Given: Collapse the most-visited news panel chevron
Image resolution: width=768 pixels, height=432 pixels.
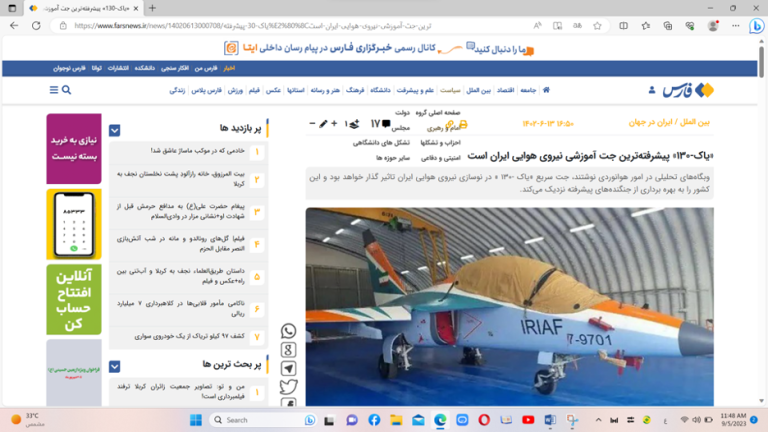Looking at the screenshot, I should pos(115,130).
